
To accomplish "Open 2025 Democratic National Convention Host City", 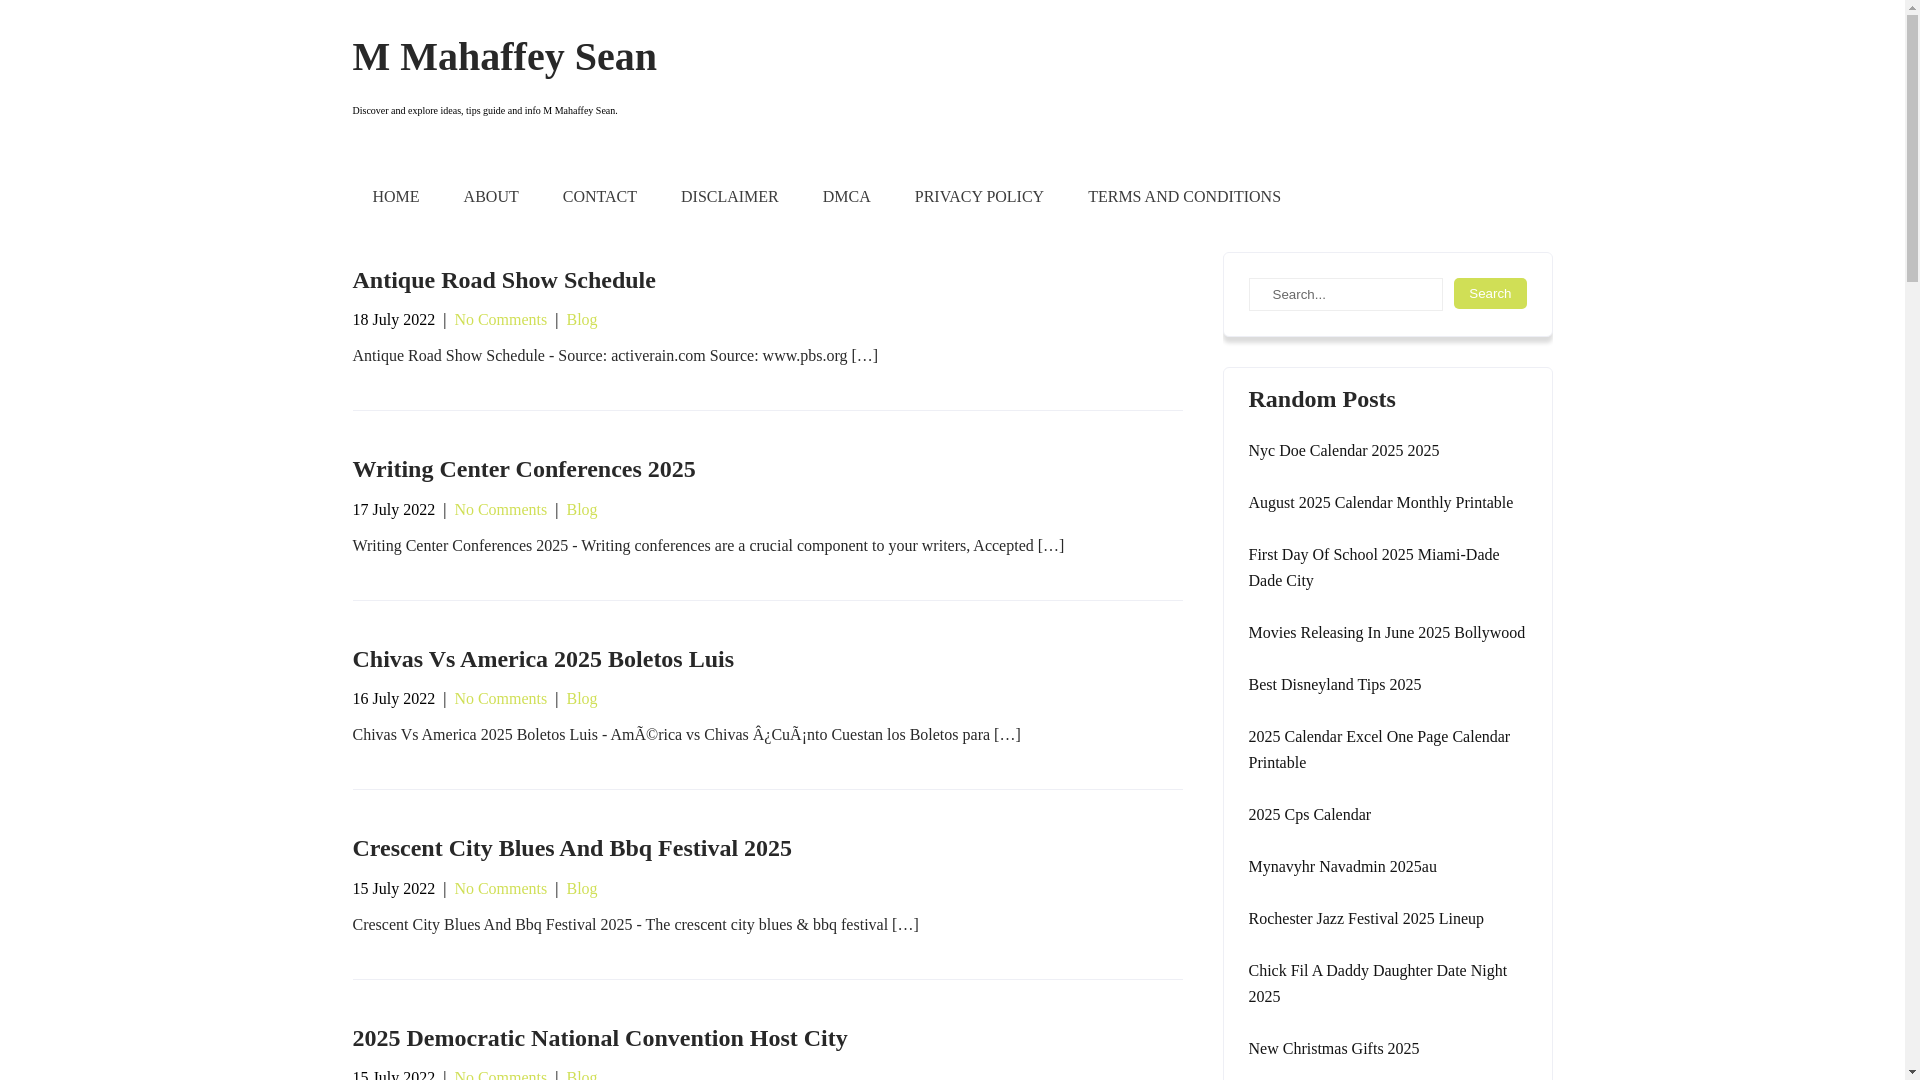I will tap(599, 1038).
